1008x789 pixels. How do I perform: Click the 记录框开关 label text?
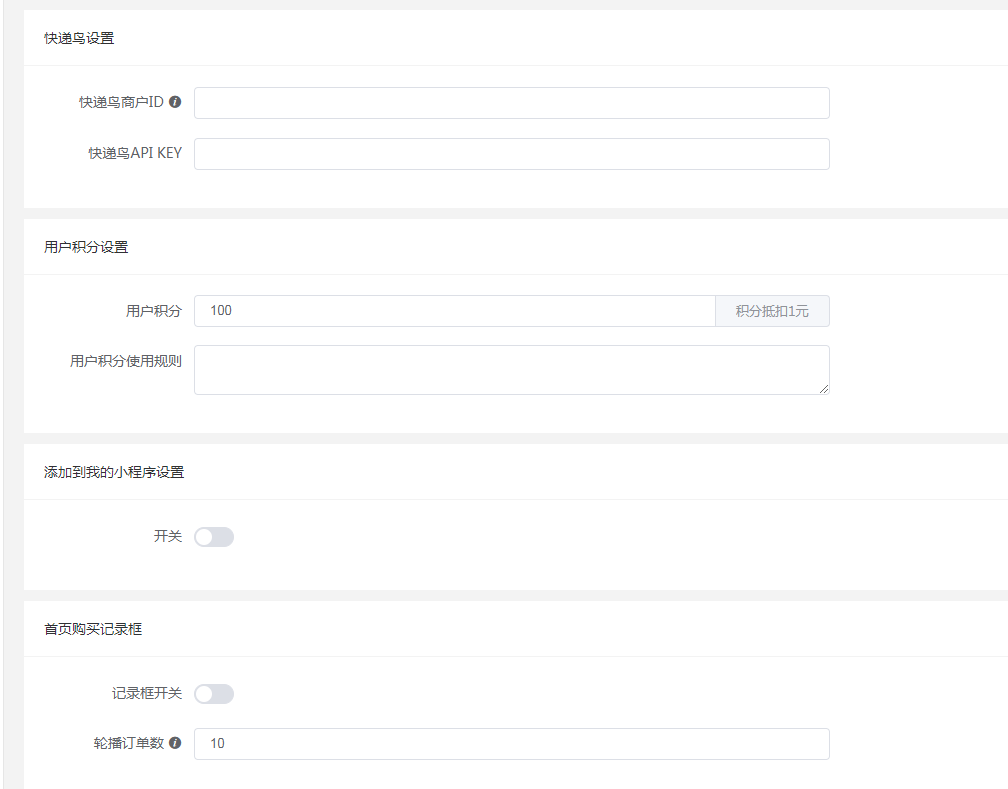[x=147, y=693]
